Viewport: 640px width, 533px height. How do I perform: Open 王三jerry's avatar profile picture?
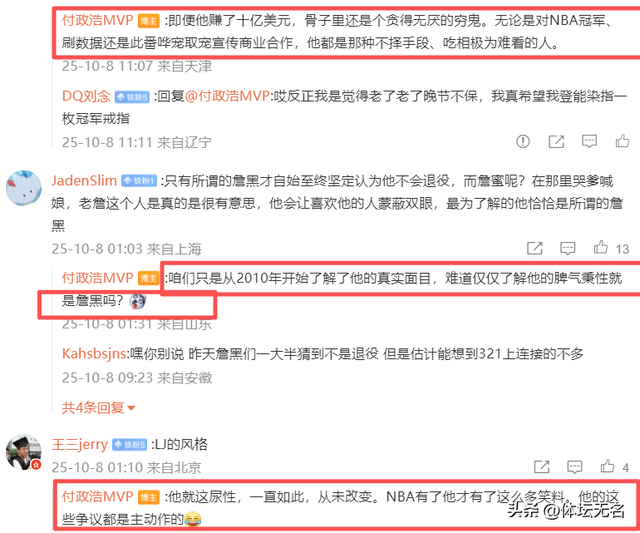point(24,452)
